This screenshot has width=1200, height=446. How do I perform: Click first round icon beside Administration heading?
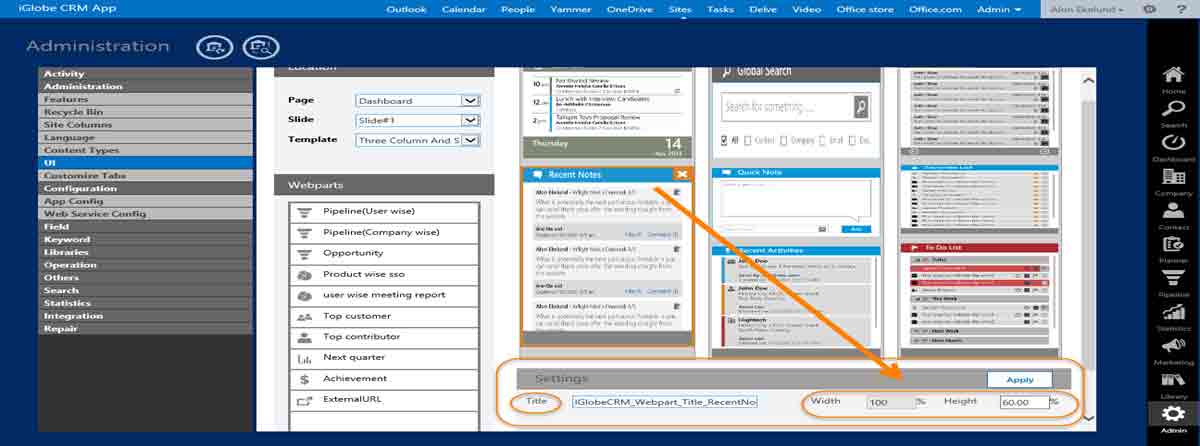[x=215, y=46]
